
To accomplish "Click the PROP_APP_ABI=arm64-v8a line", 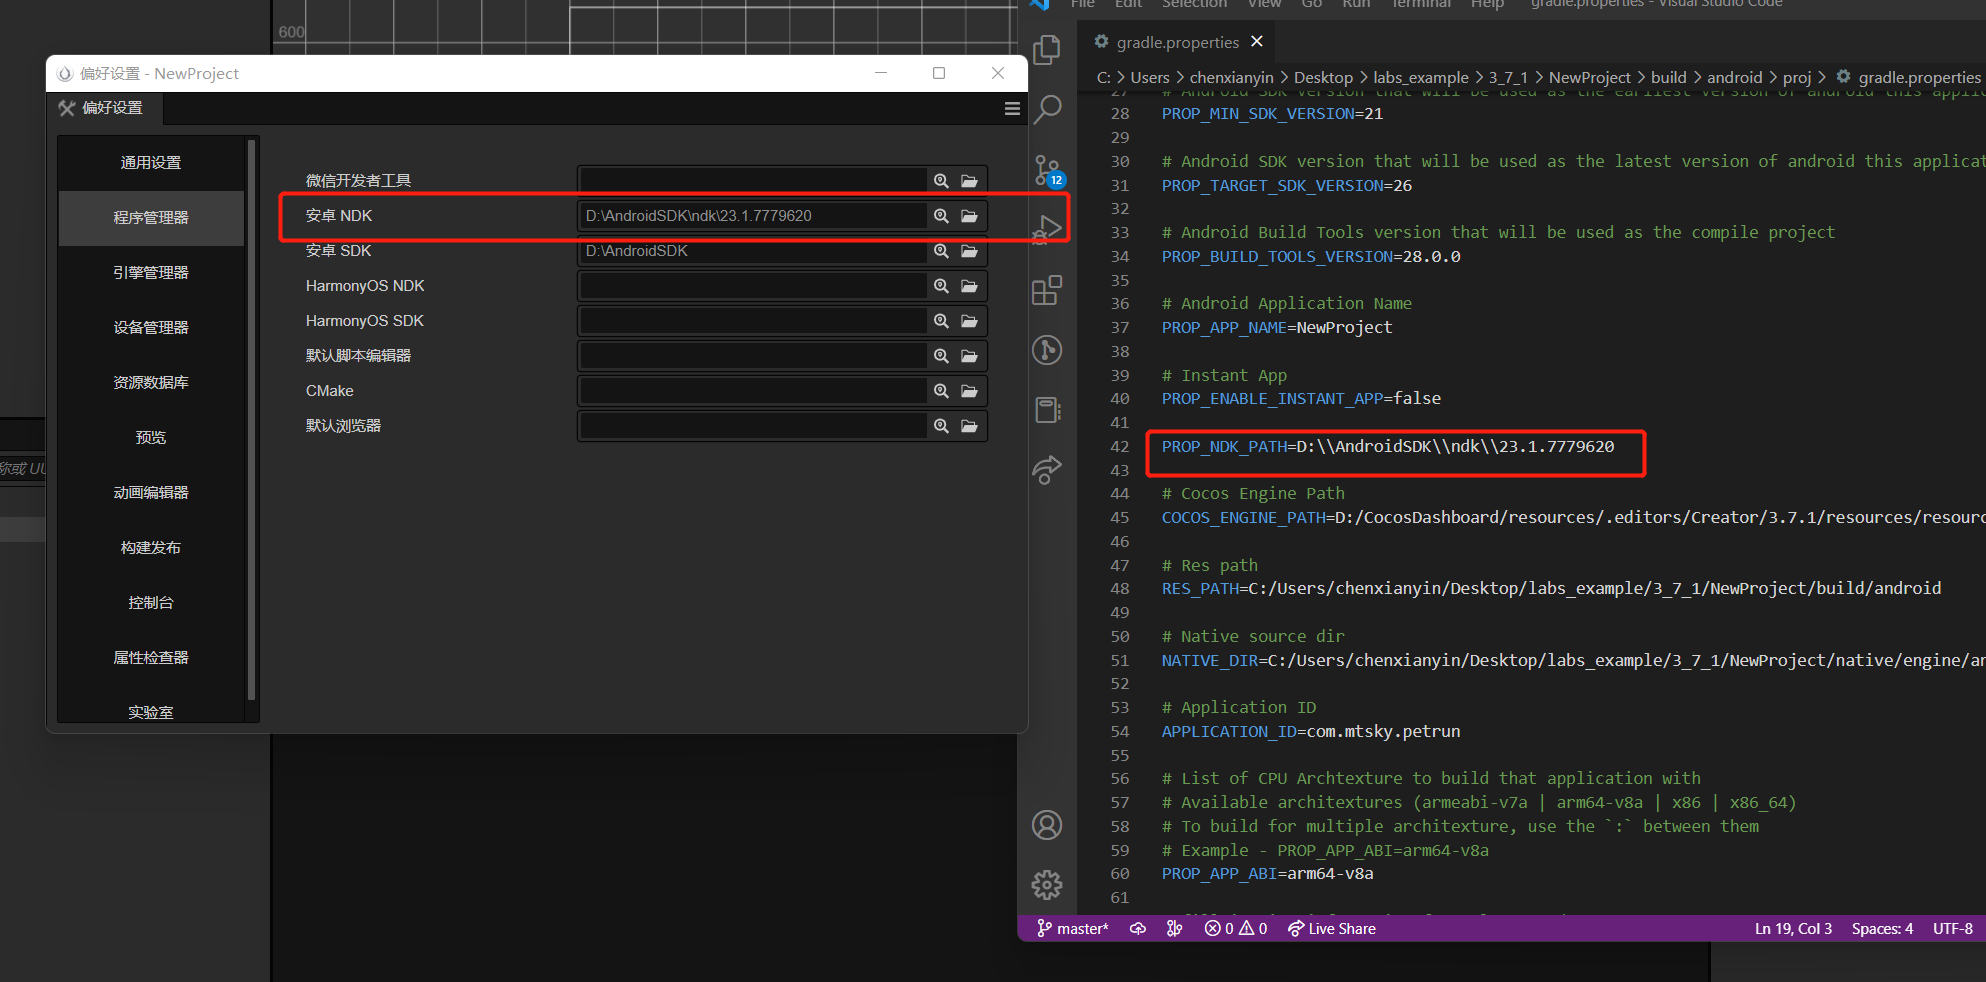I will point(1268,874).
